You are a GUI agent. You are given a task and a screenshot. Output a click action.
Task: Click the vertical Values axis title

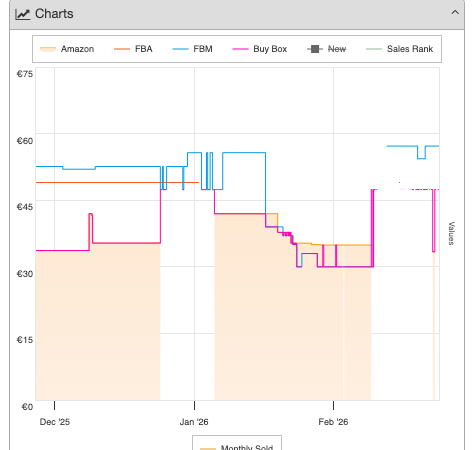451,233
